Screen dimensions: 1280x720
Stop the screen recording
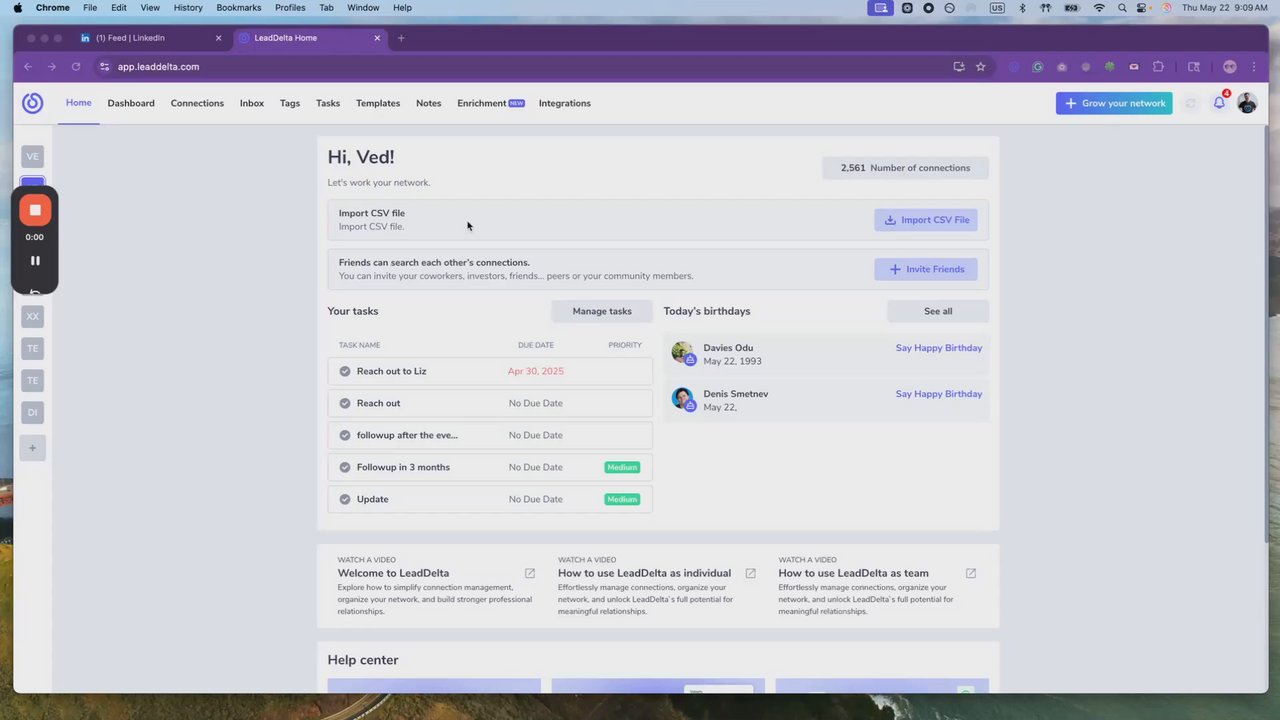pyautogui.click(x=35, y=210)
